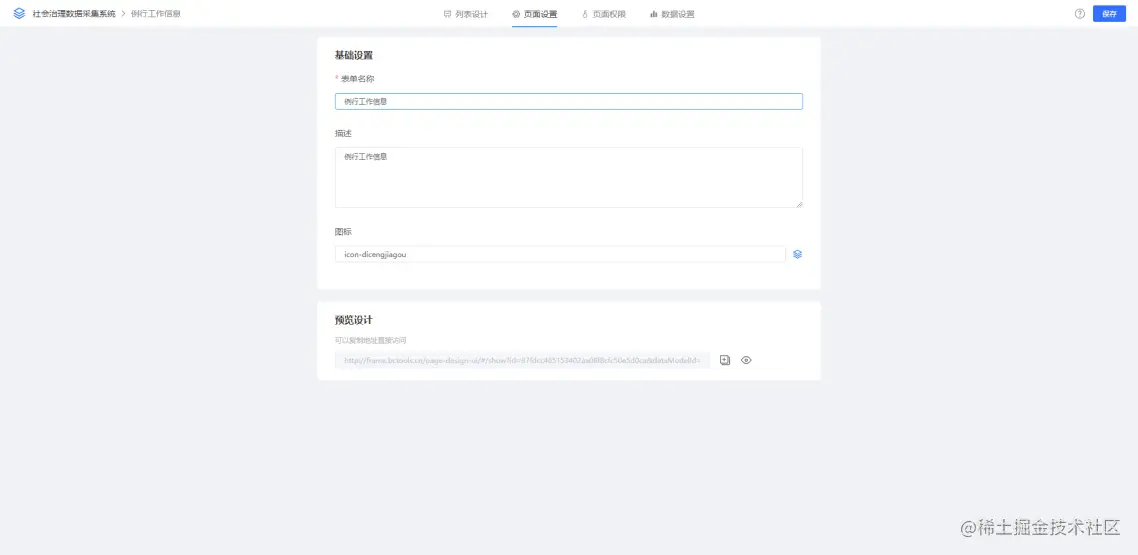Go to 社会治理数据采集系统 breadcrumb link

pos(73,14)
